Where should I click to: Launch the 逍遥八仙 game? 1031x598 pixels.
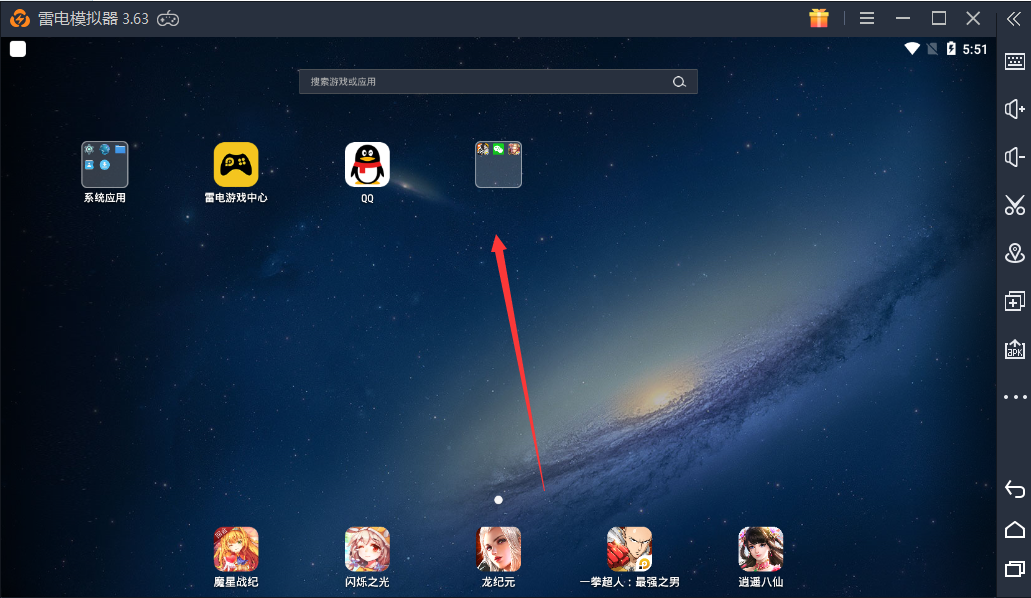click(760, 549)
